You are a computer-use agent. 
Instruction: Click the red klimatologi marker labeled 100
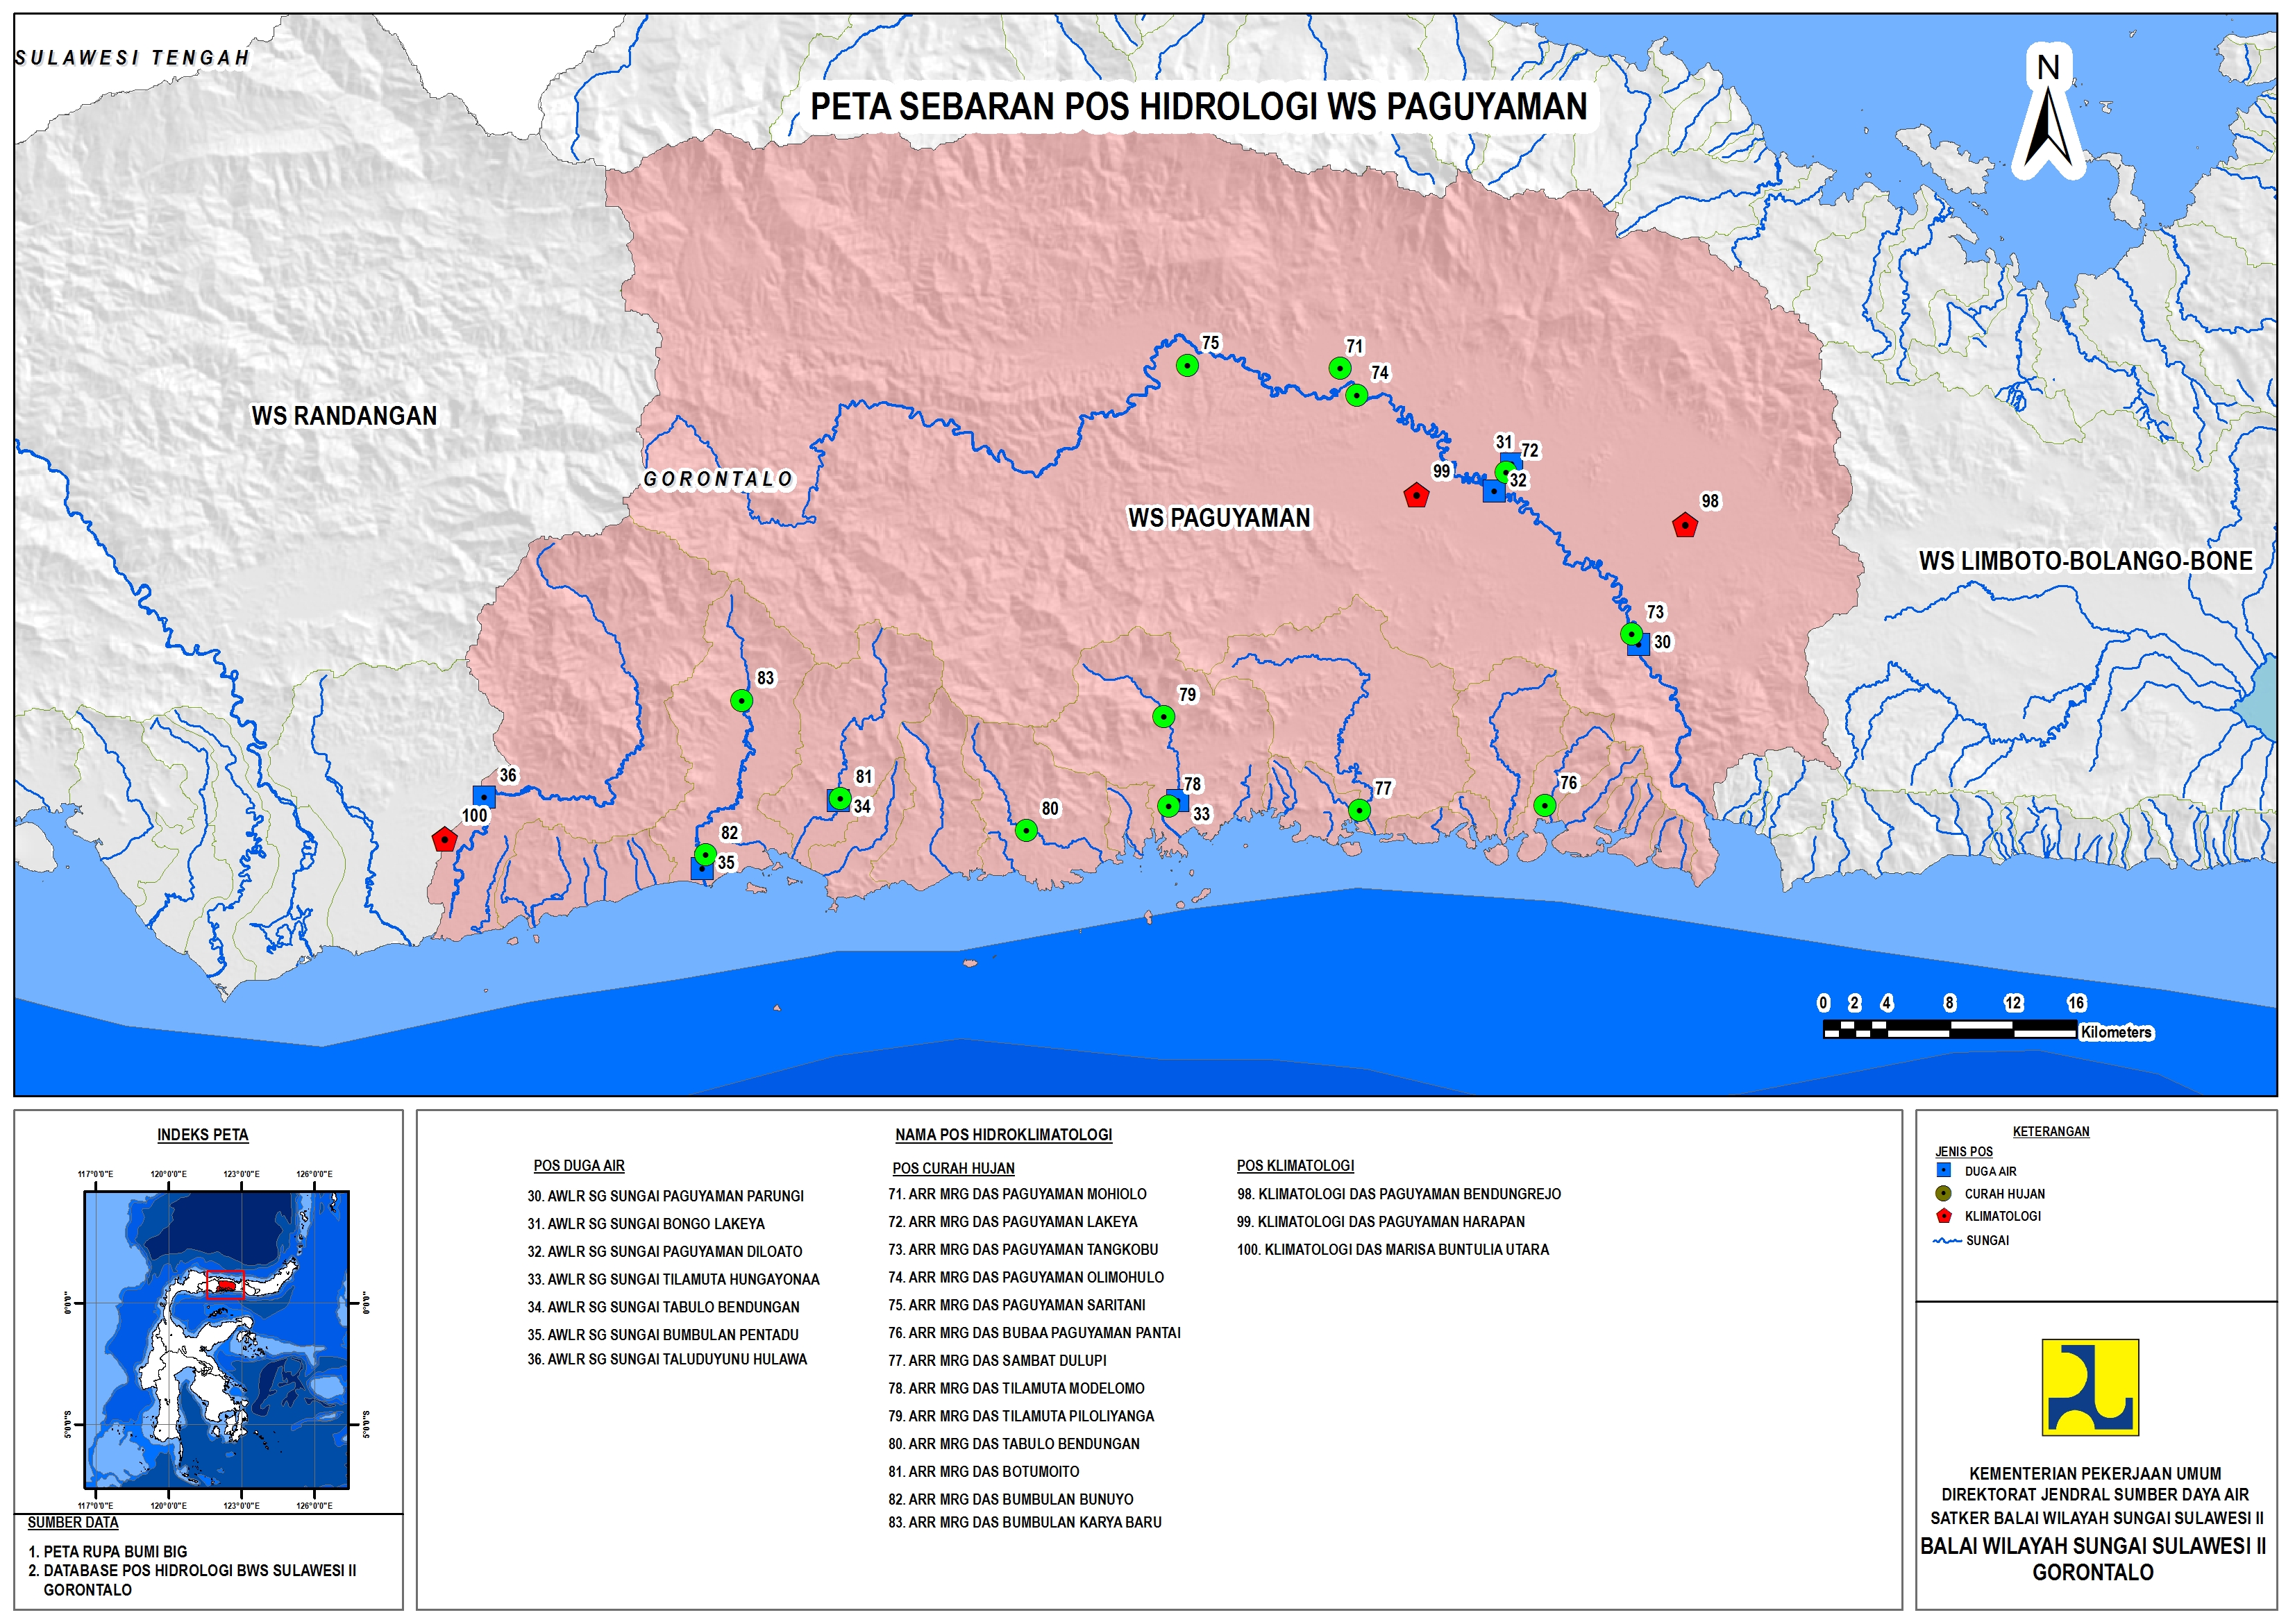click(x=444, y=840)
